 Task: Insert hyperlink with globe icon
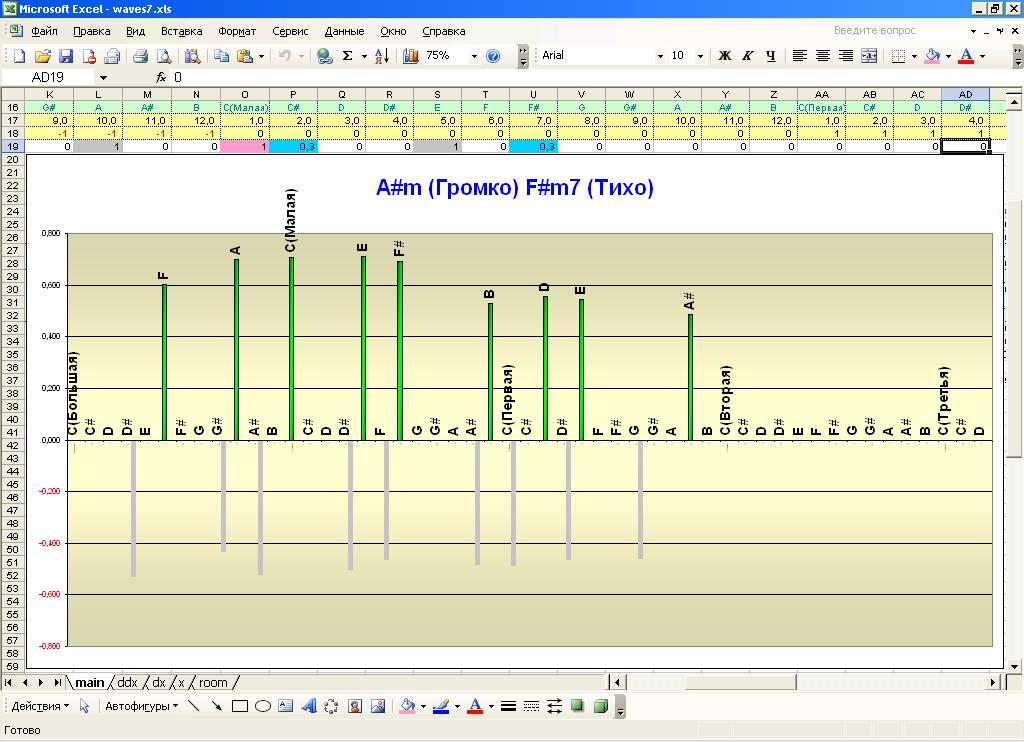324,56
